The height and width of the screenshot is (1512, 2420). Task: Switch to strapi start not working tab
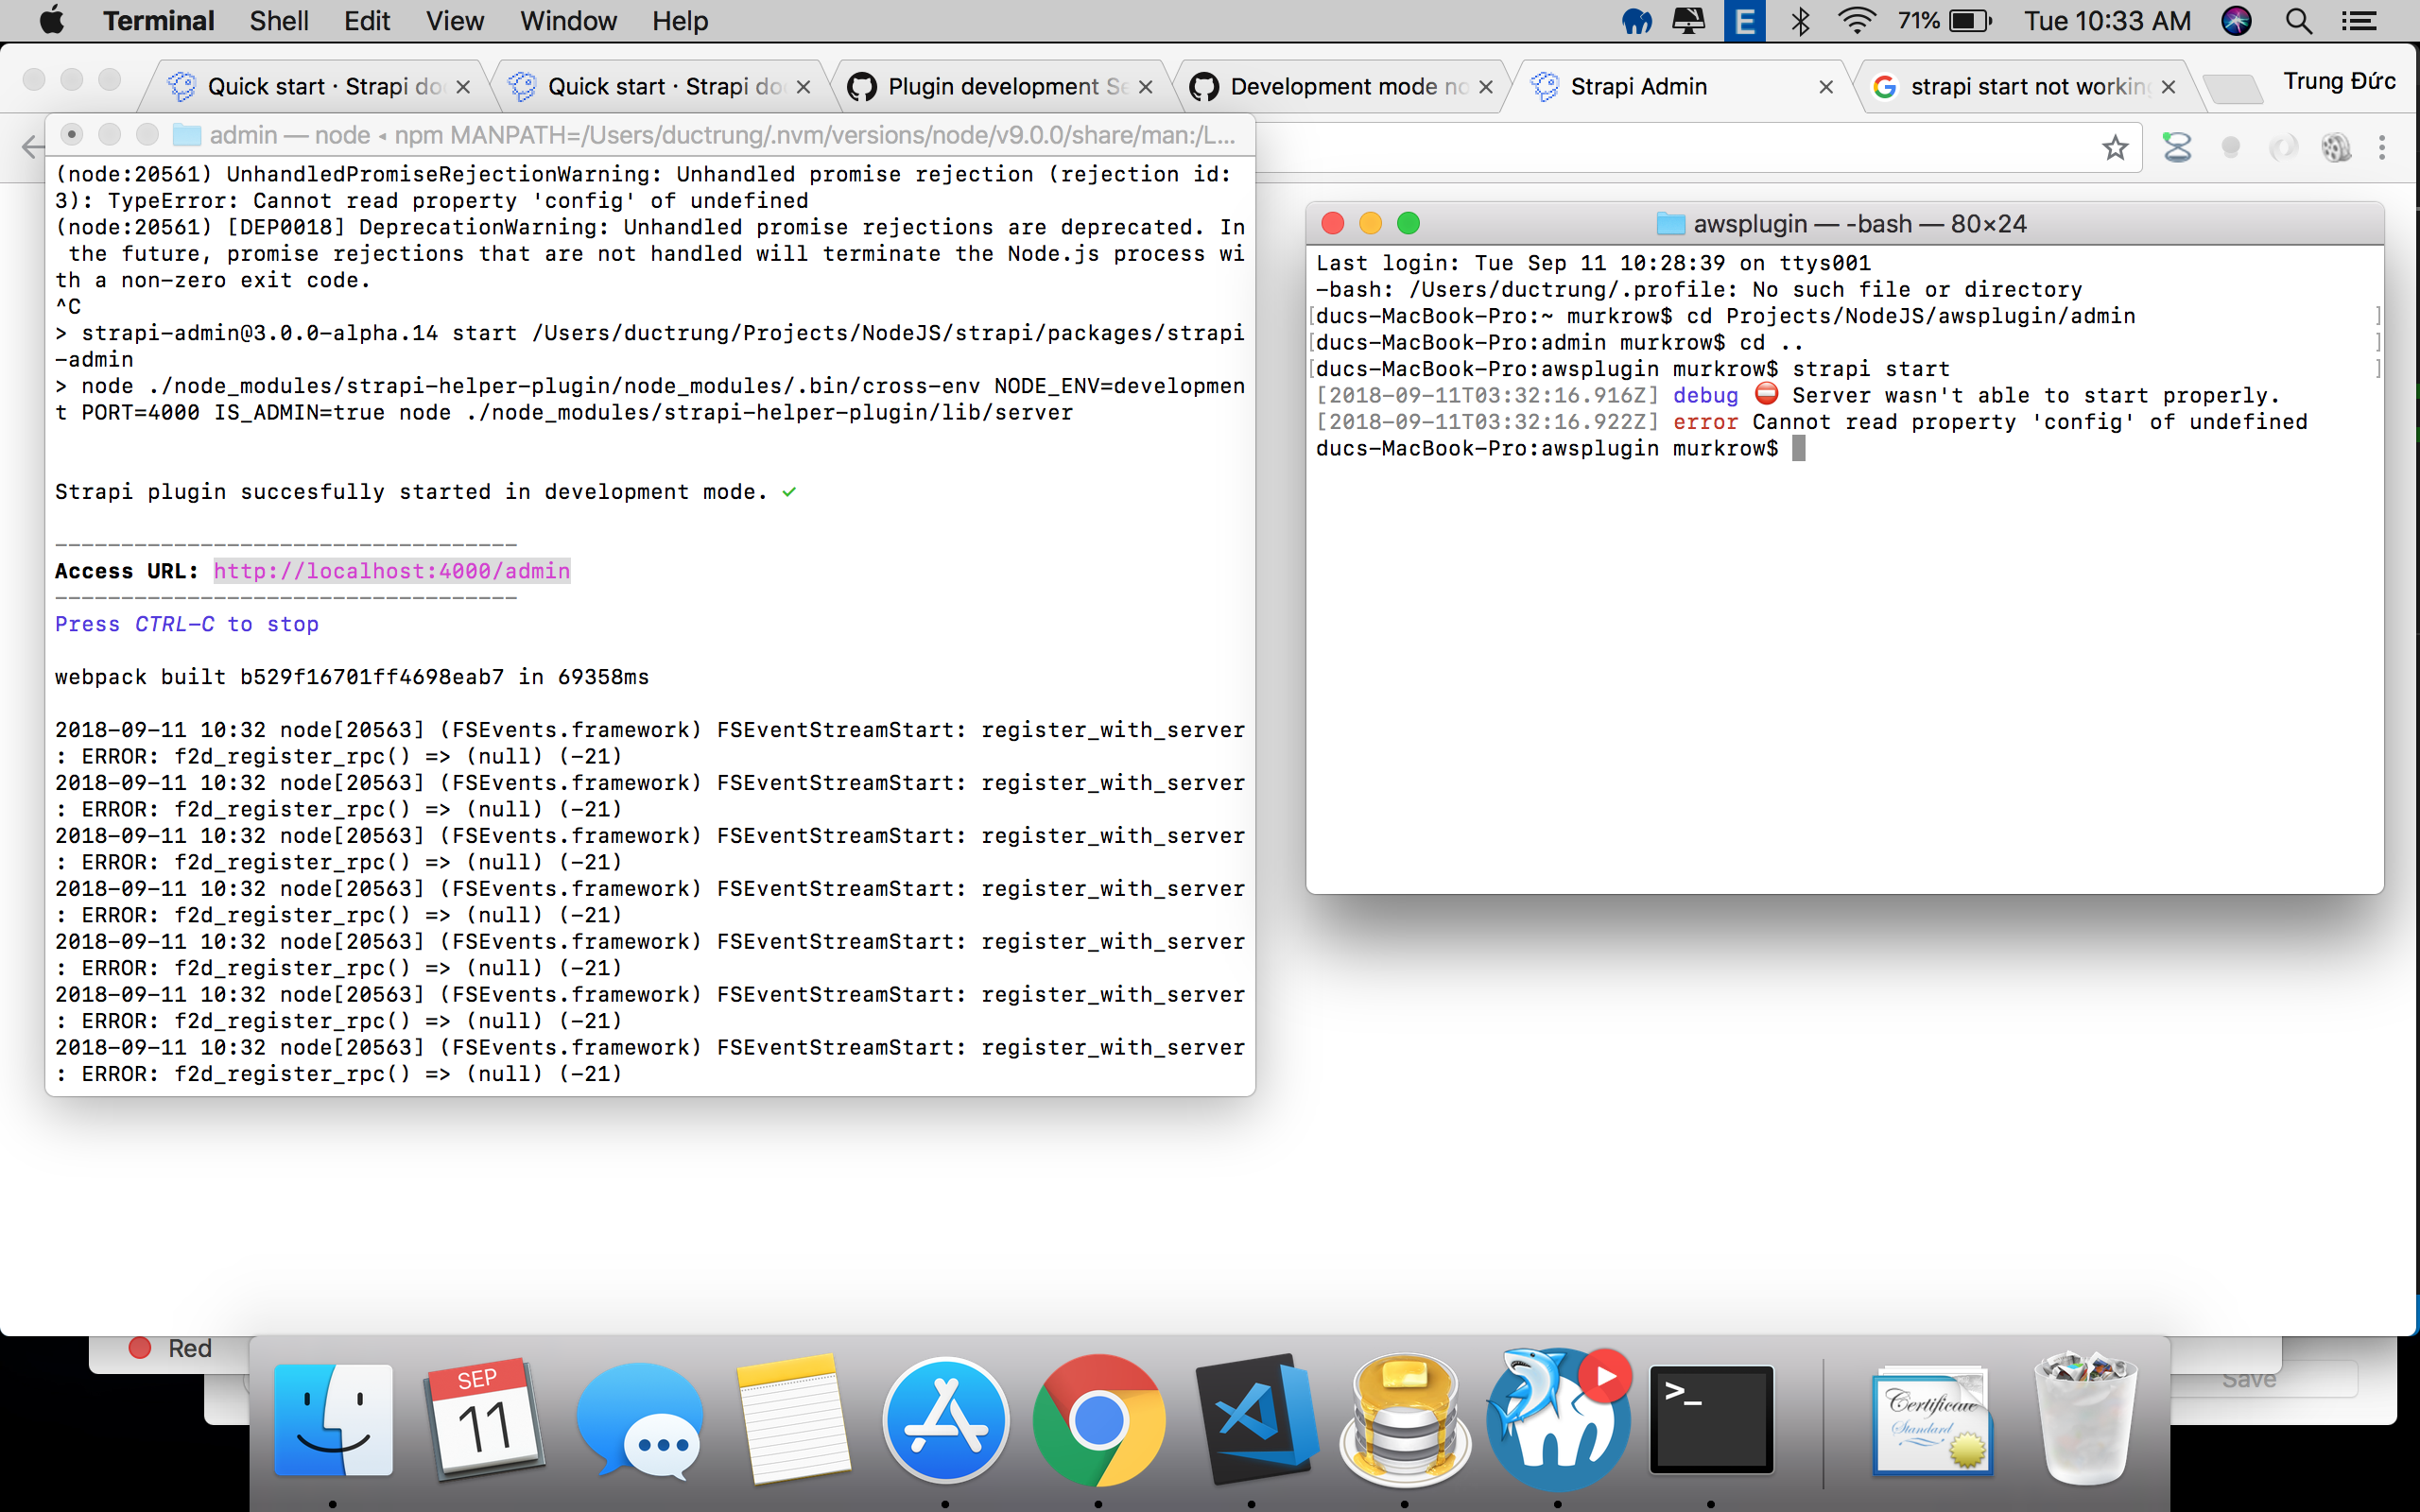coord(2023,87)
